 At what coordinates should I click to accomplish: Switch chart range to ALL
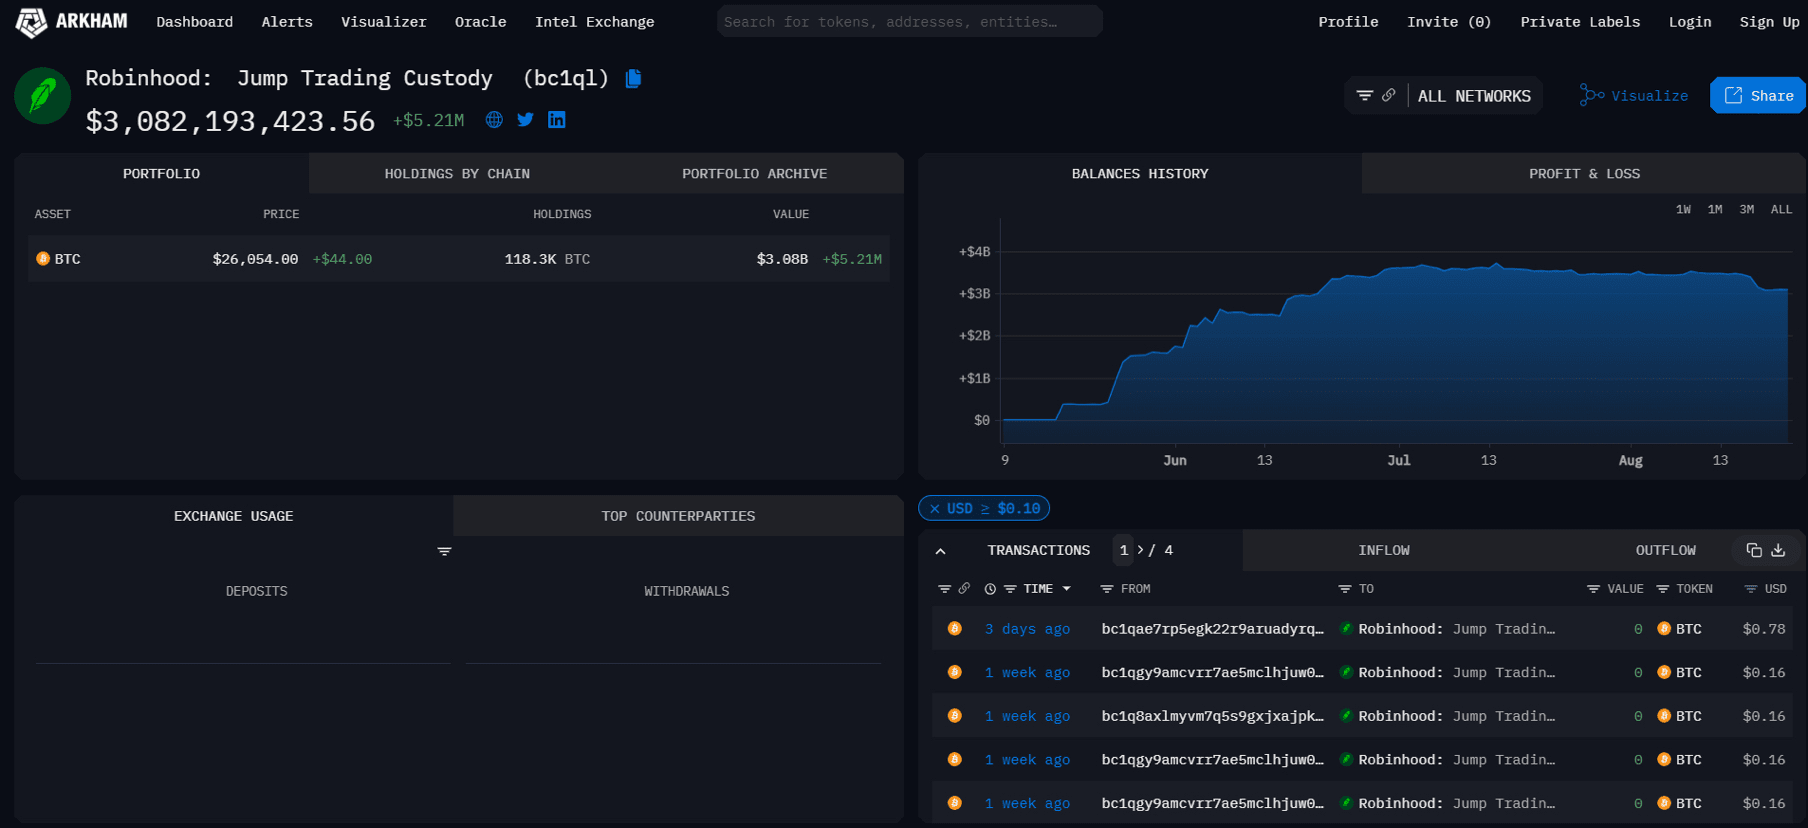coord(1781,210)
